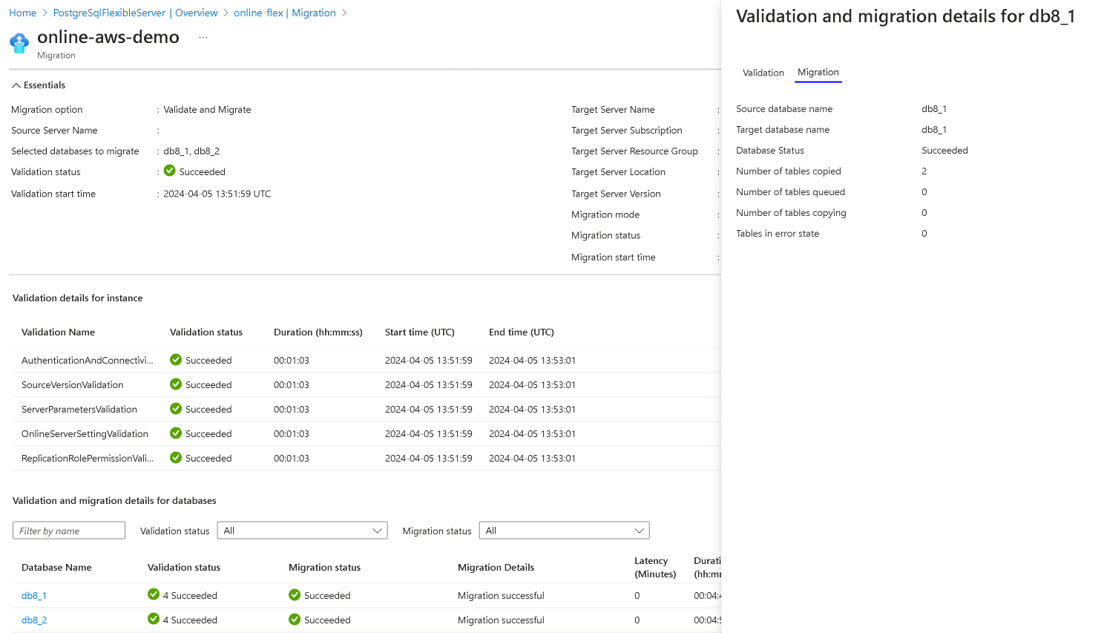Open the Validation status filter dropdown
The height and width of the screenshot is (633, 1104).
(302, 530)
